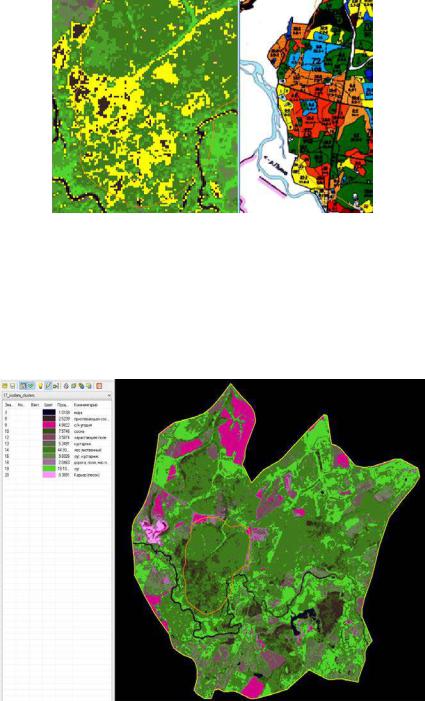The image size is (425, 701).
Task: Click the Цвет column header
Action: pos(48,405)
